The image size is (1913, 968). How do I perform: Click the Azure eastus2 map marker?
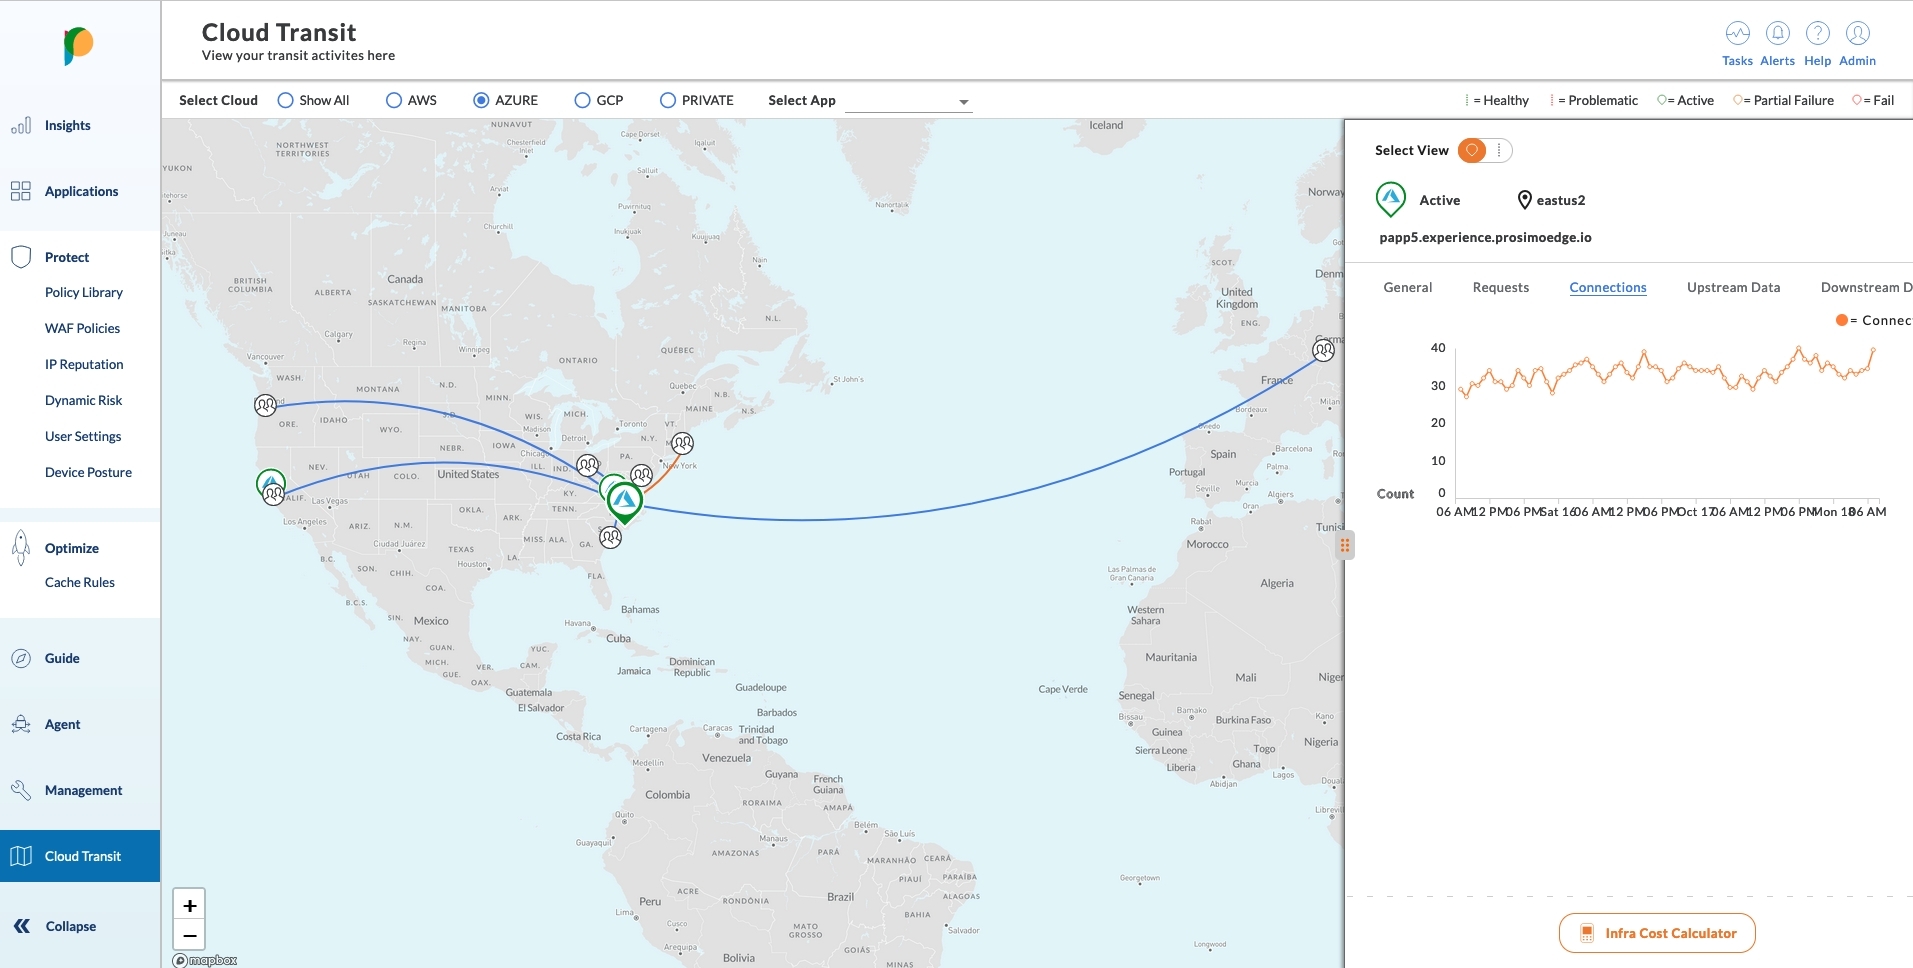click(x=624, y=500)
